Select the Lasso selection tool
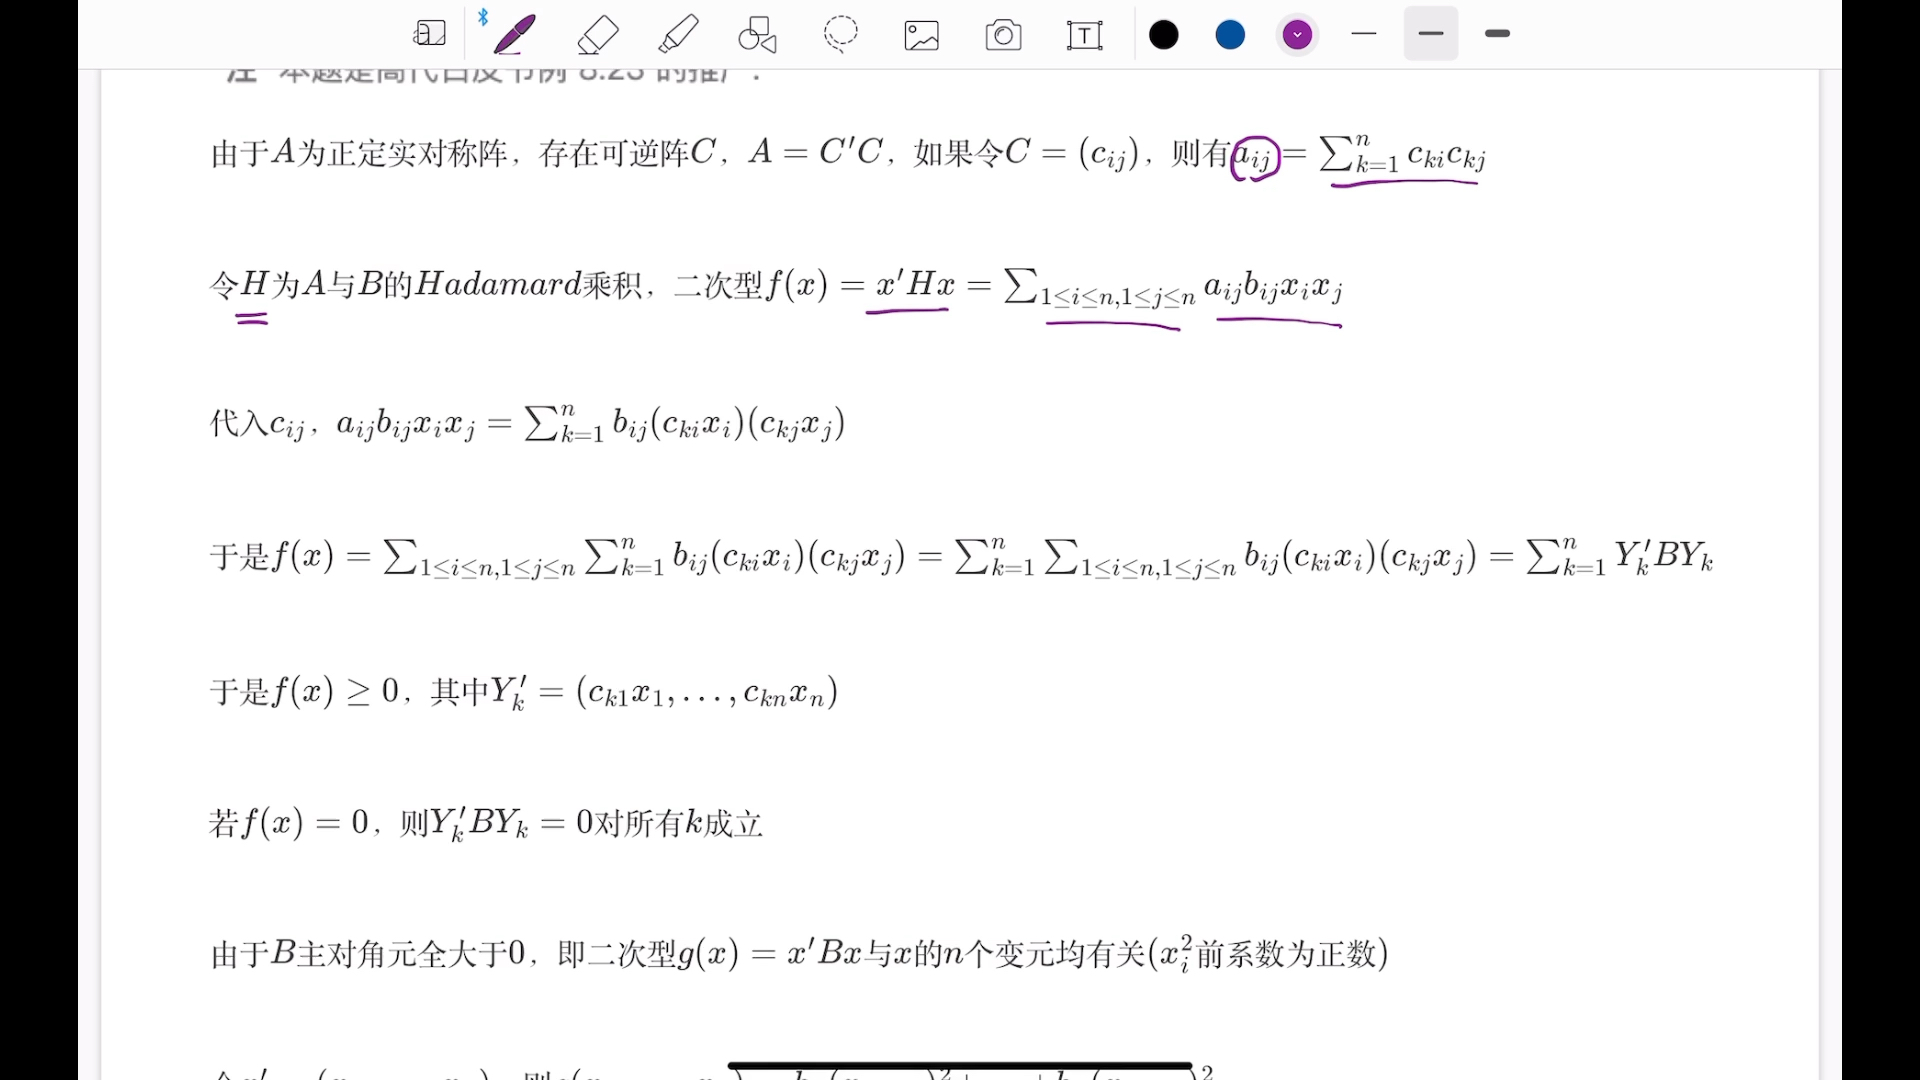This screenshot has width=1920, height=1080. tap(841, 35)
